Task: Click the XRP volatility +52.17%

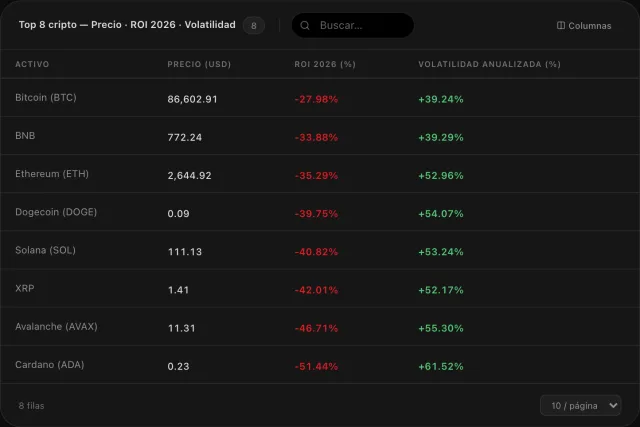Action: [x=441, y=290]
